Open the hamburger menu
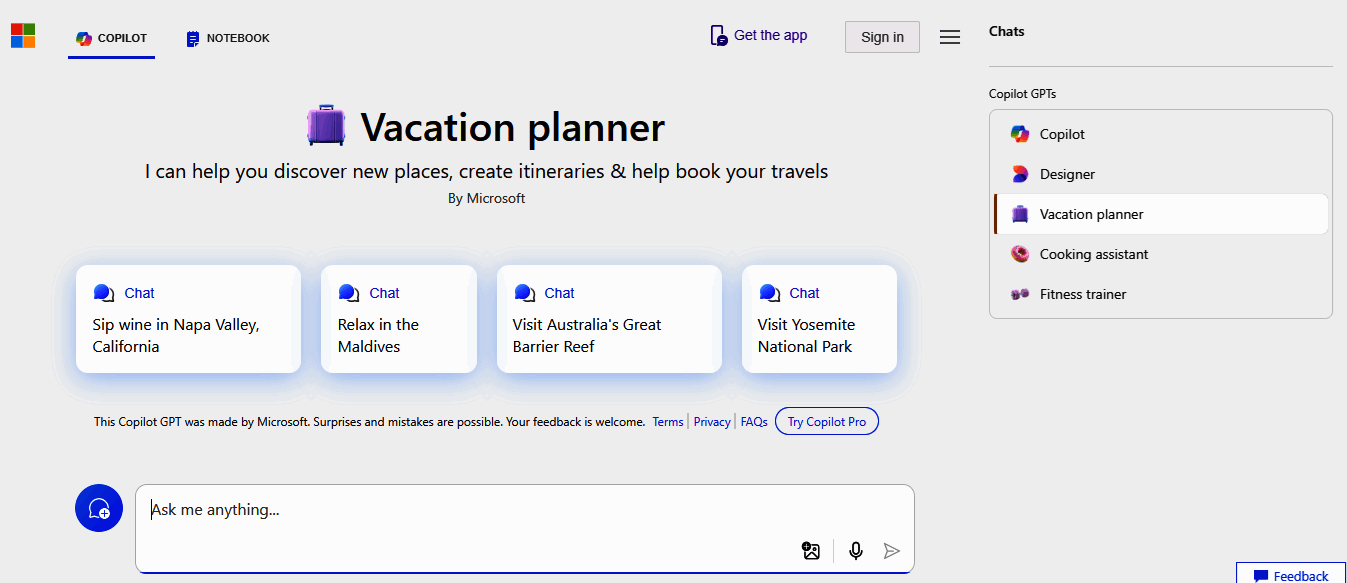The height and width of the screenshot is (583, 1347). pyautogui.click(x=950, y=37)
